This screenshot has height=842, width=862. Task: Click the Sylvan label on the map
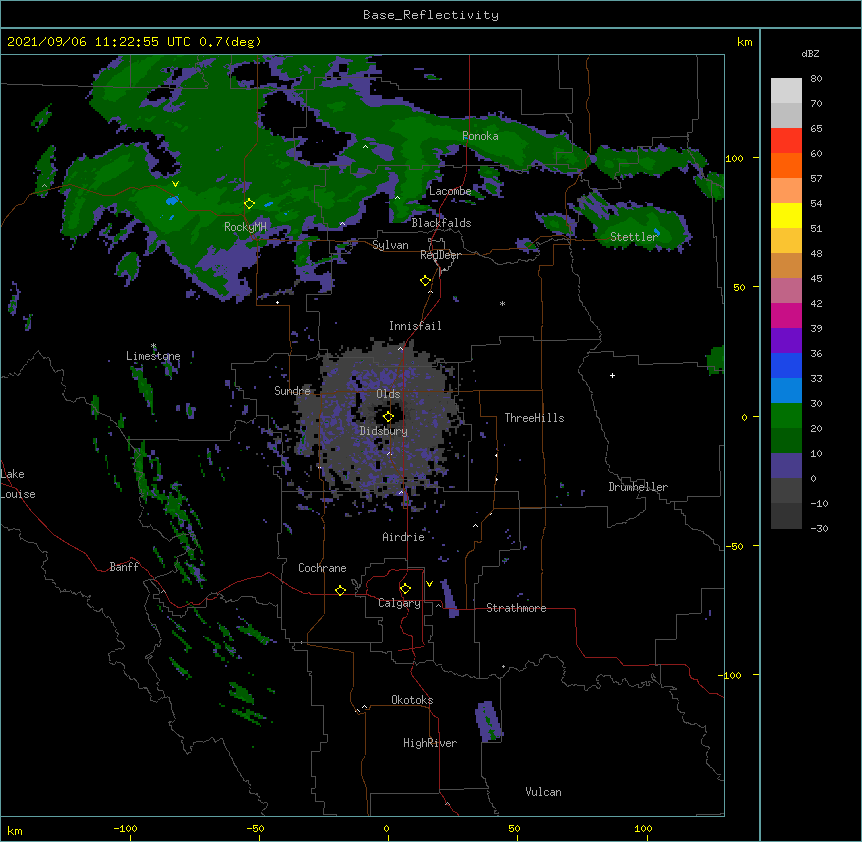(390, 245)
